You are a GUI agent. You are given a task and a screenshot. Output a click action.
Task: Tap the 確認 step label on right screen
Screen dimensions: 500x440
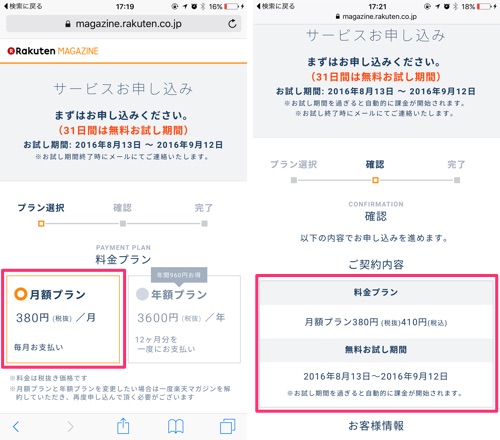[x=375, y=164]
